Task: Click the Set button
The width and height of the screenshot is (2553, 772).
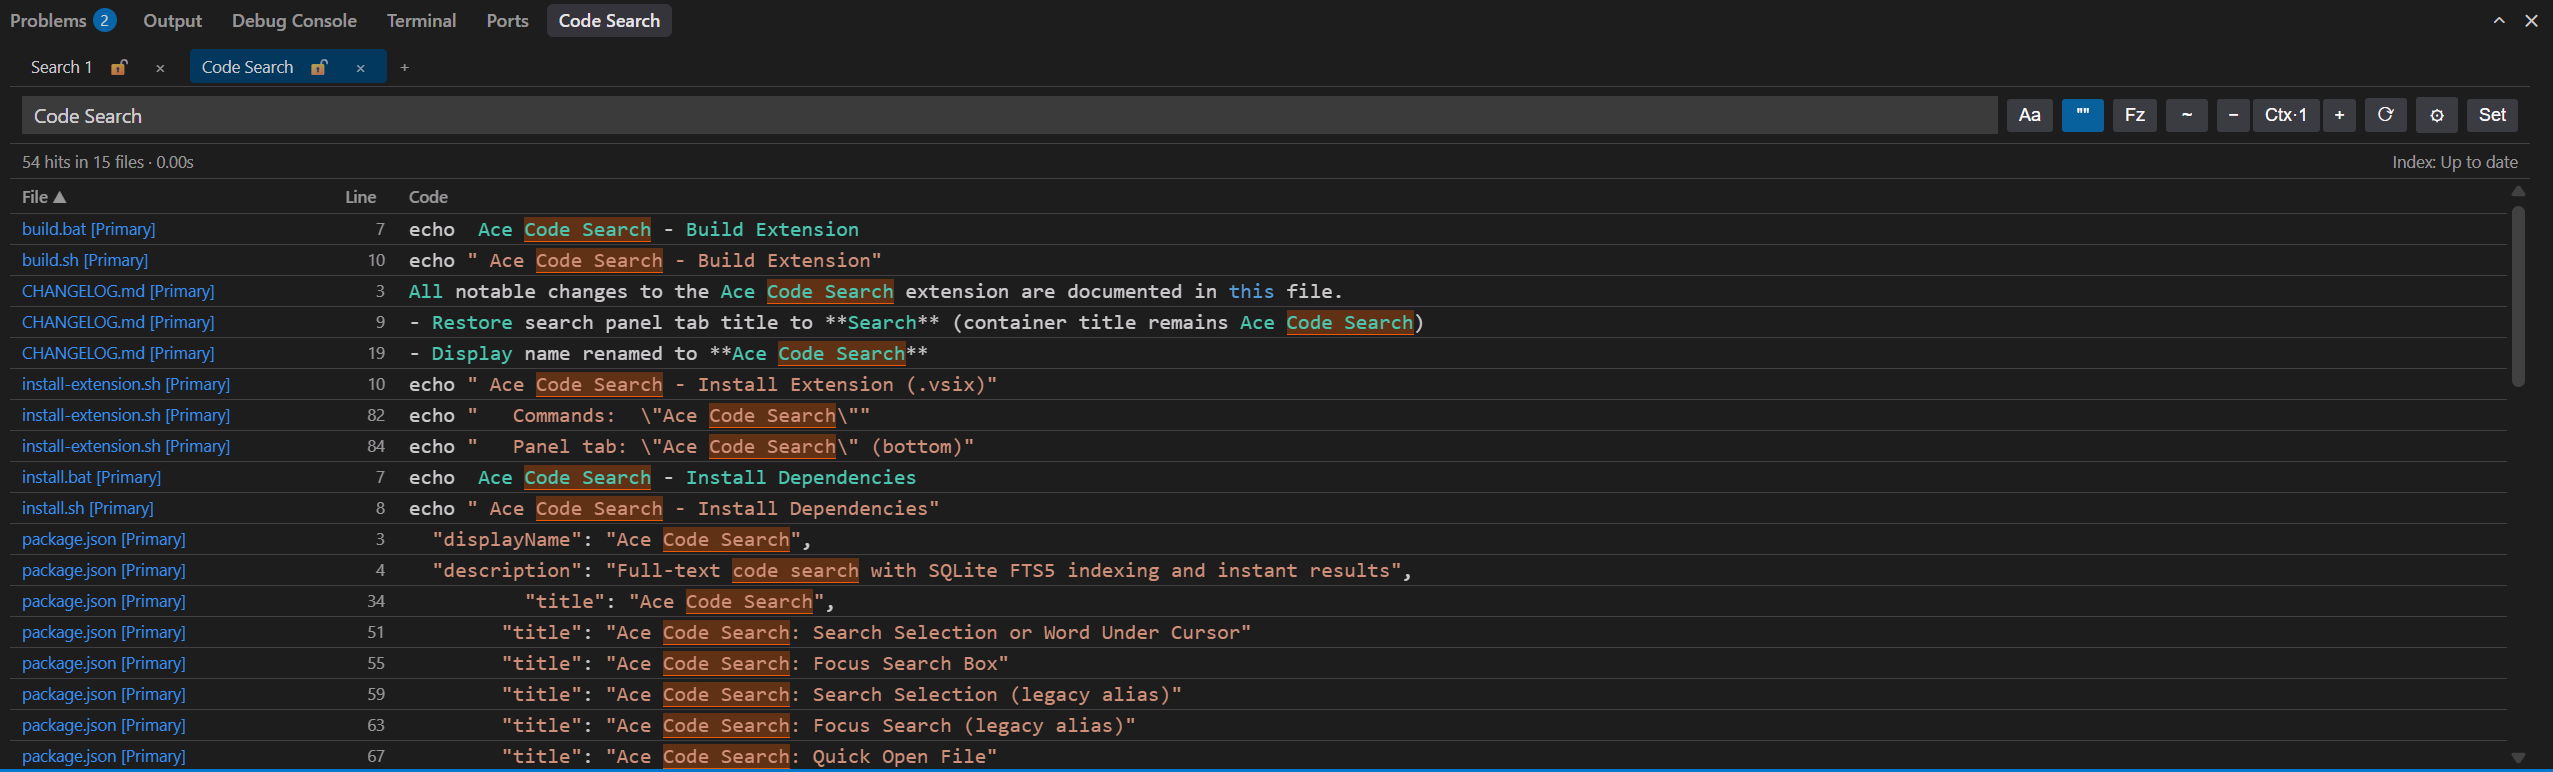Action: [2492, 115]
